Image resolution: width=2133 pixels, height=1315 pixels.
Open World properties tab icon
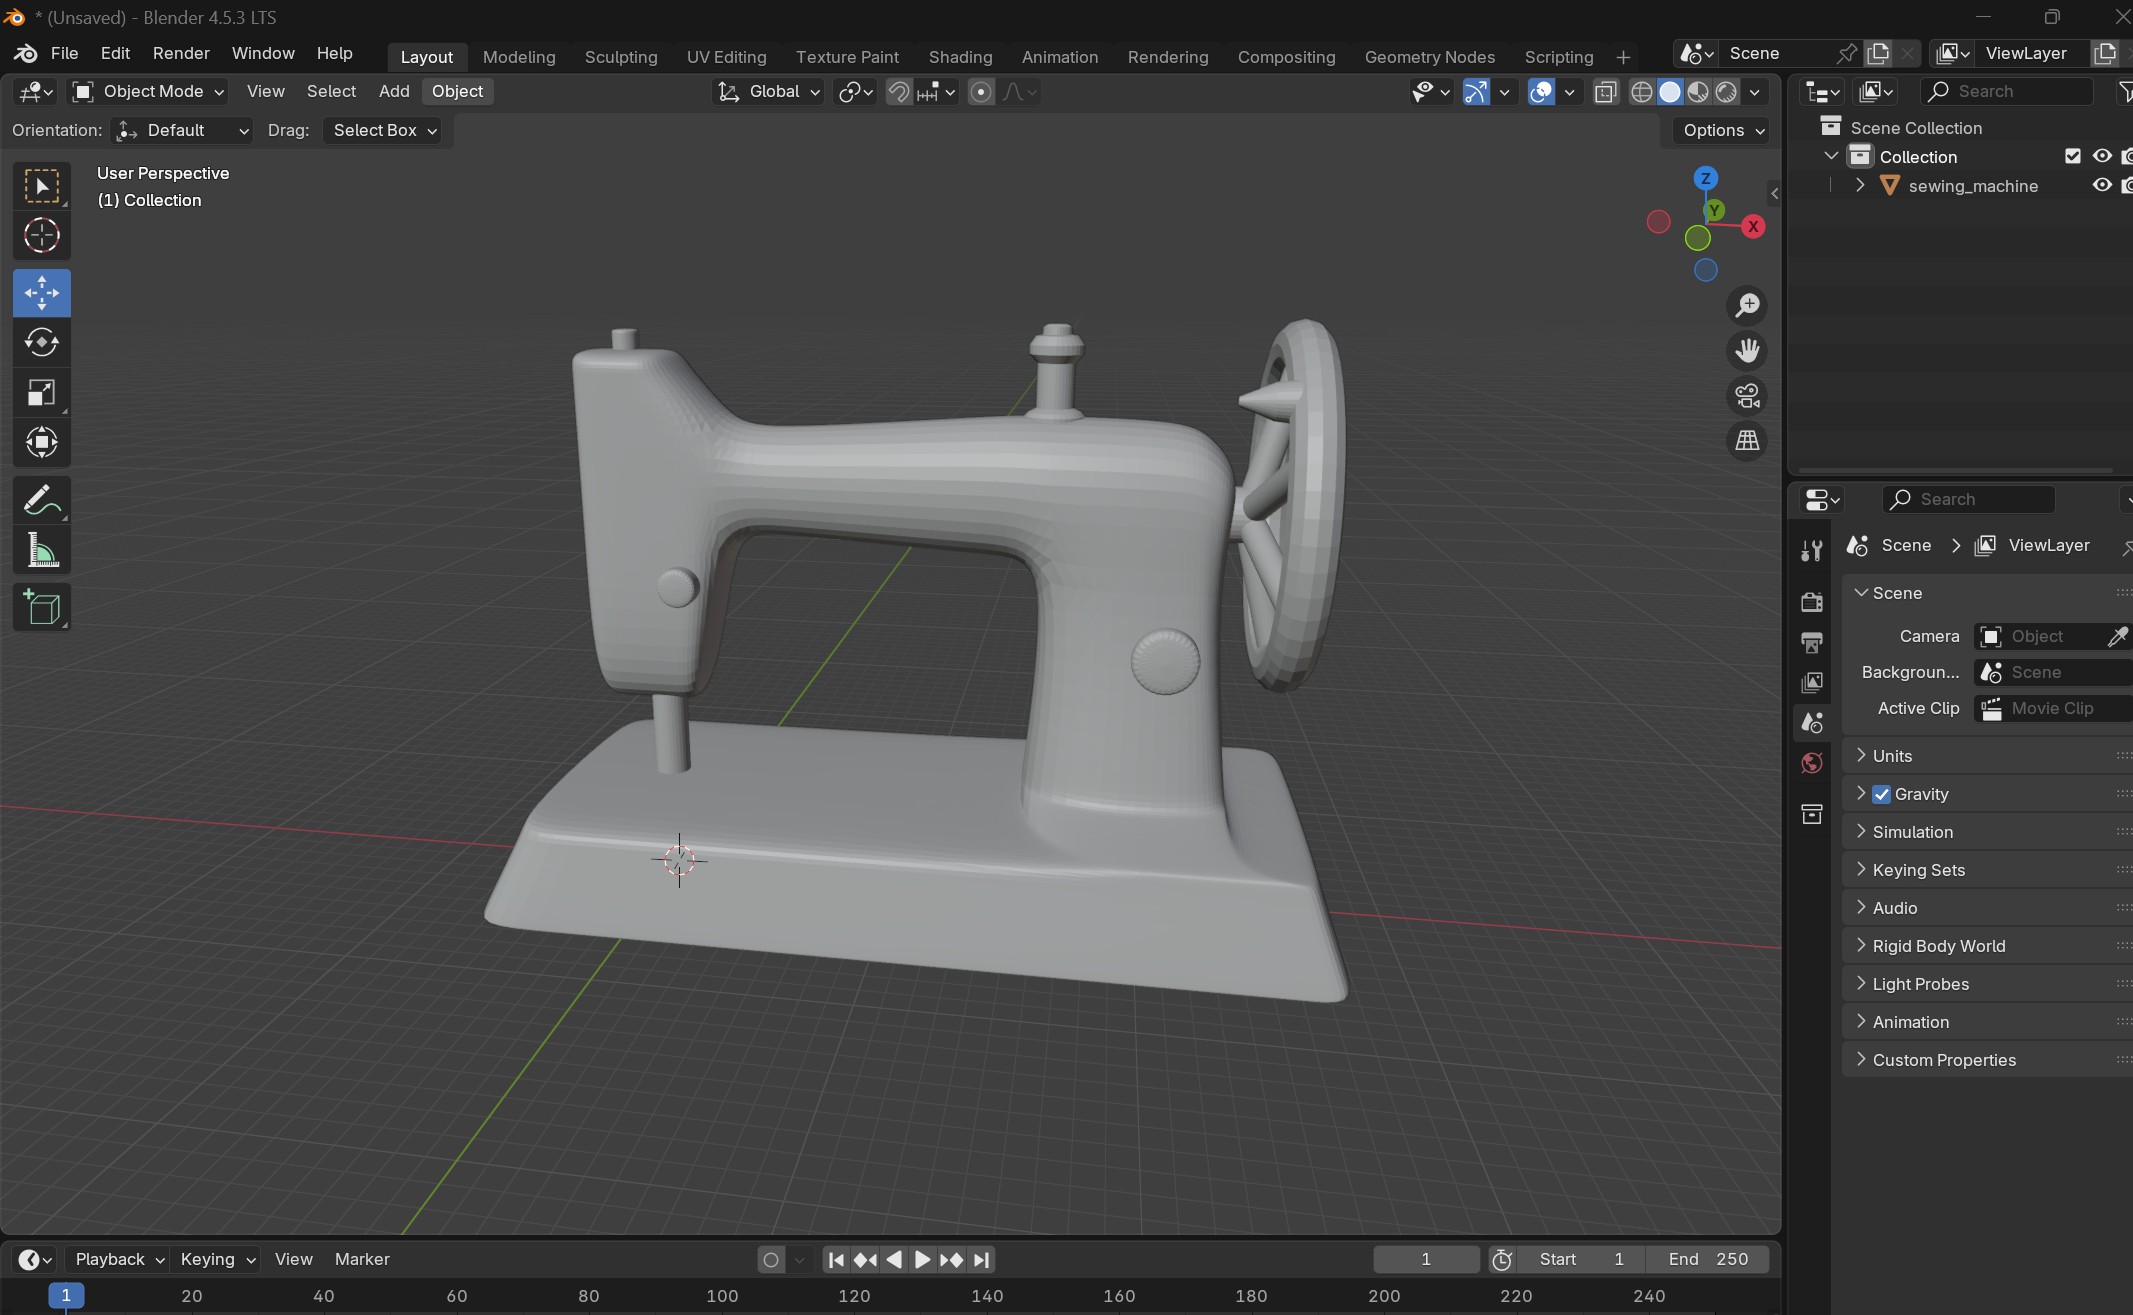(1811, 764)
